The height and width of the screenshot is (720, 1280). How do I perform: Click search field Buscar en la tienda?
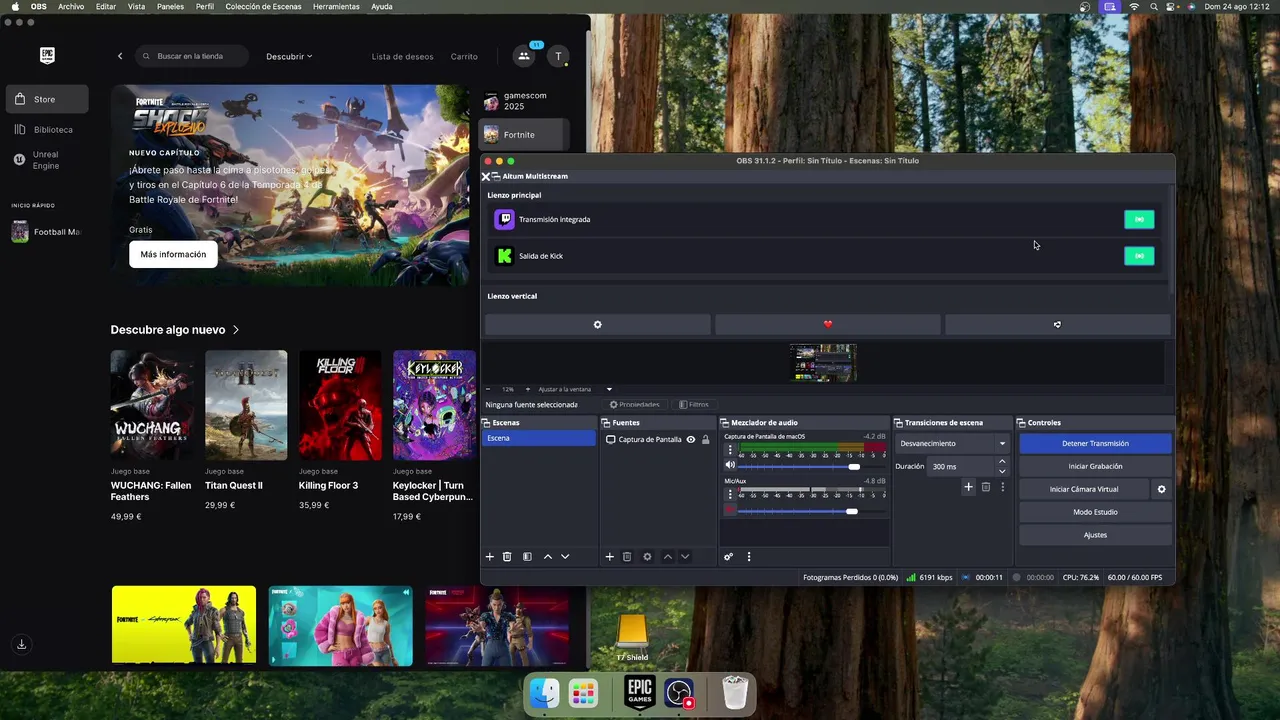click(194, 56)
